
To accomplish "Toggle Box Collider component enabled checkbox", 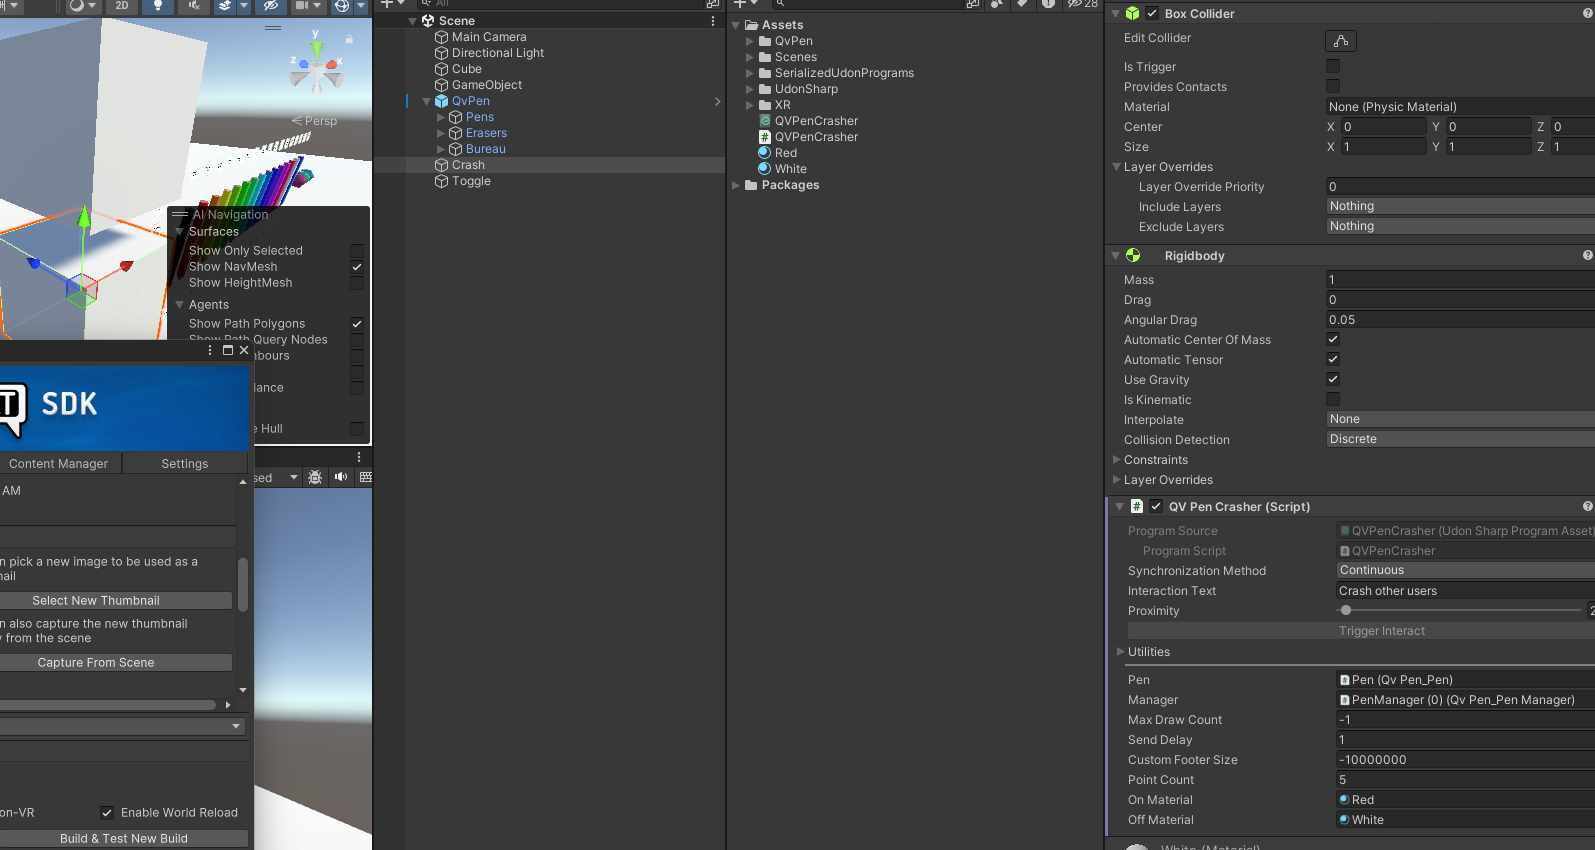I will coord(1152,13).
